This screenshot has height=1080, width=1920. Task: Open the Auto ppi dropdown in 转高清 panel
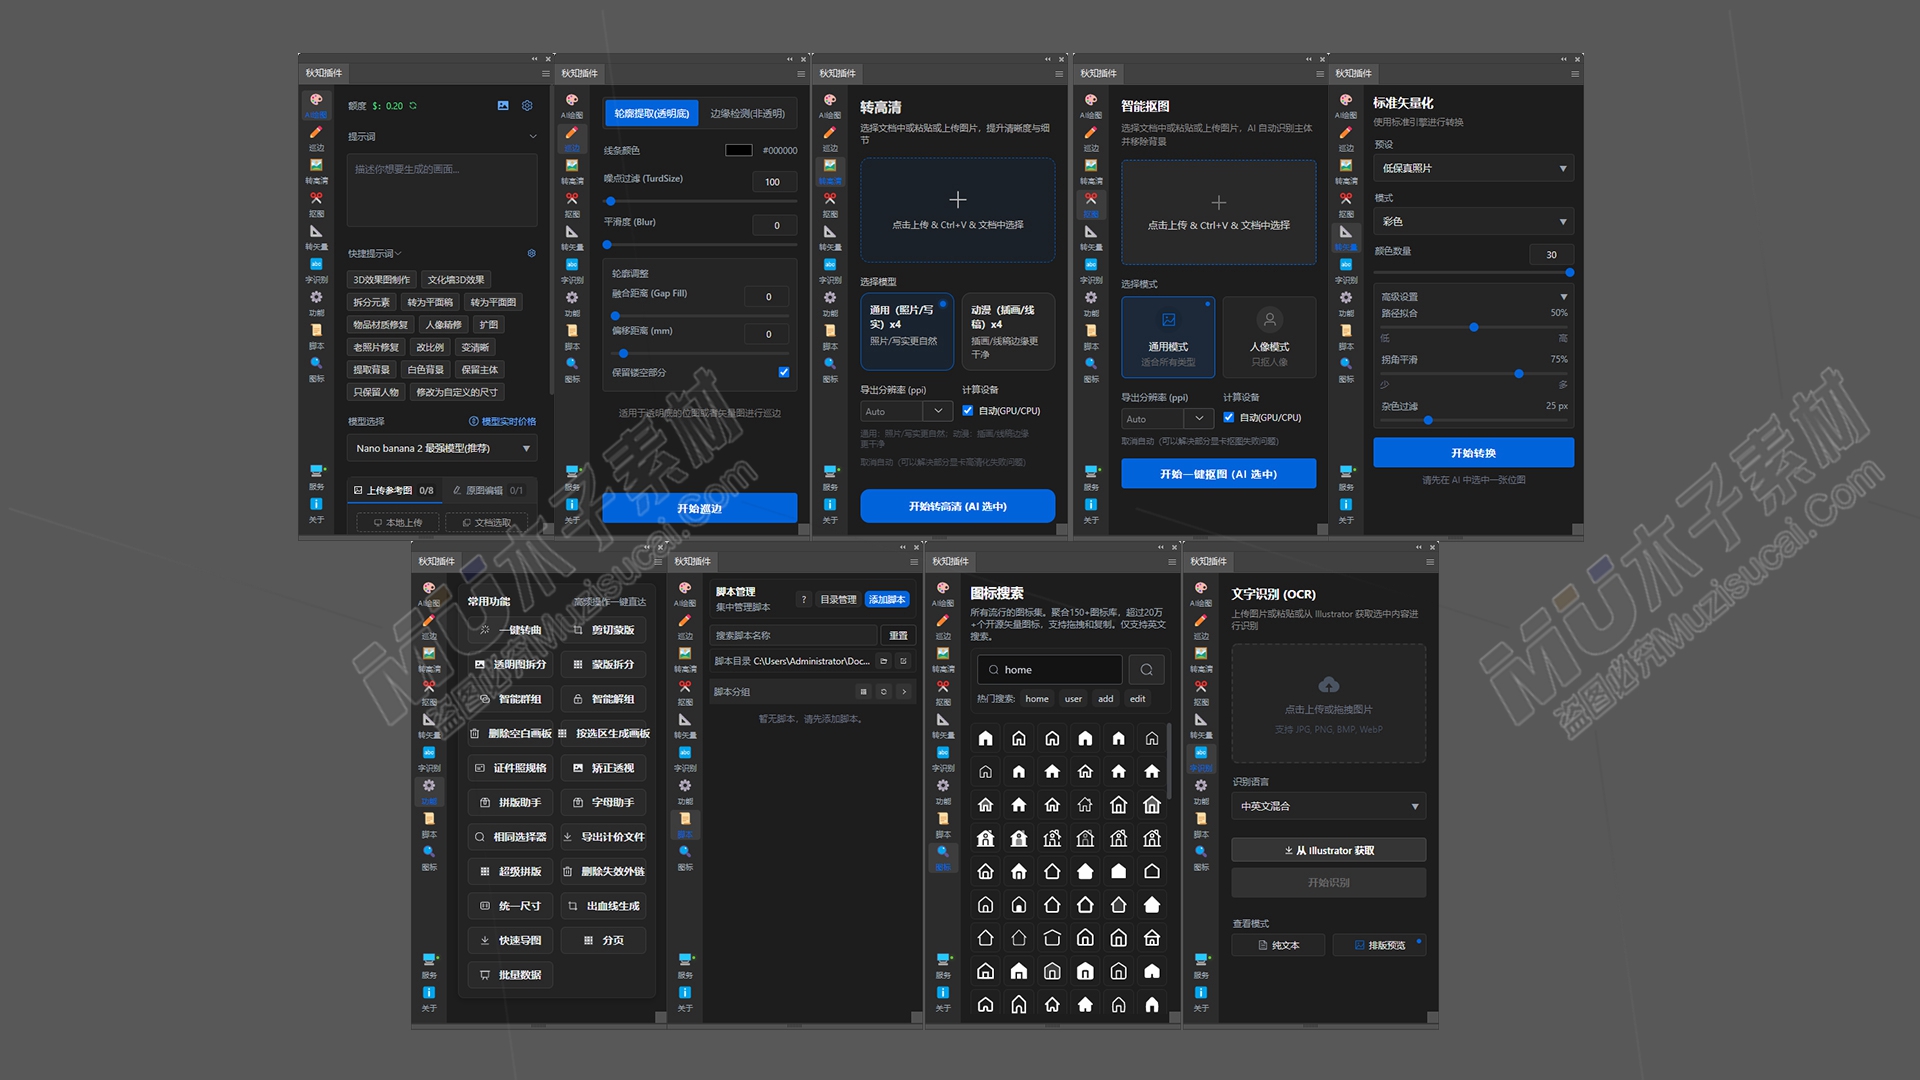(x=906, y=411)
